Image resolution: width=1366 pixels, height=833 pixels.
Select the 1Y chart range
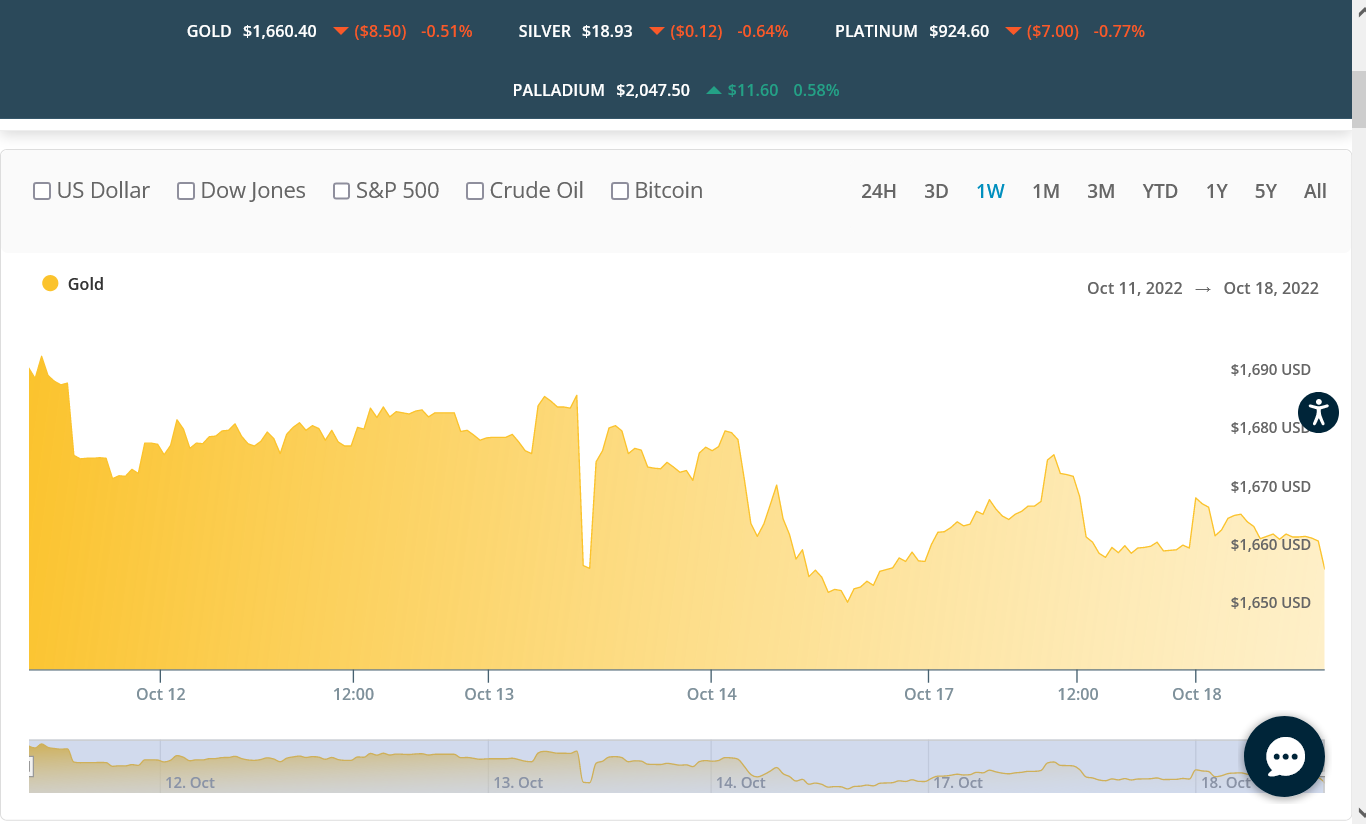click(1216, 191)
